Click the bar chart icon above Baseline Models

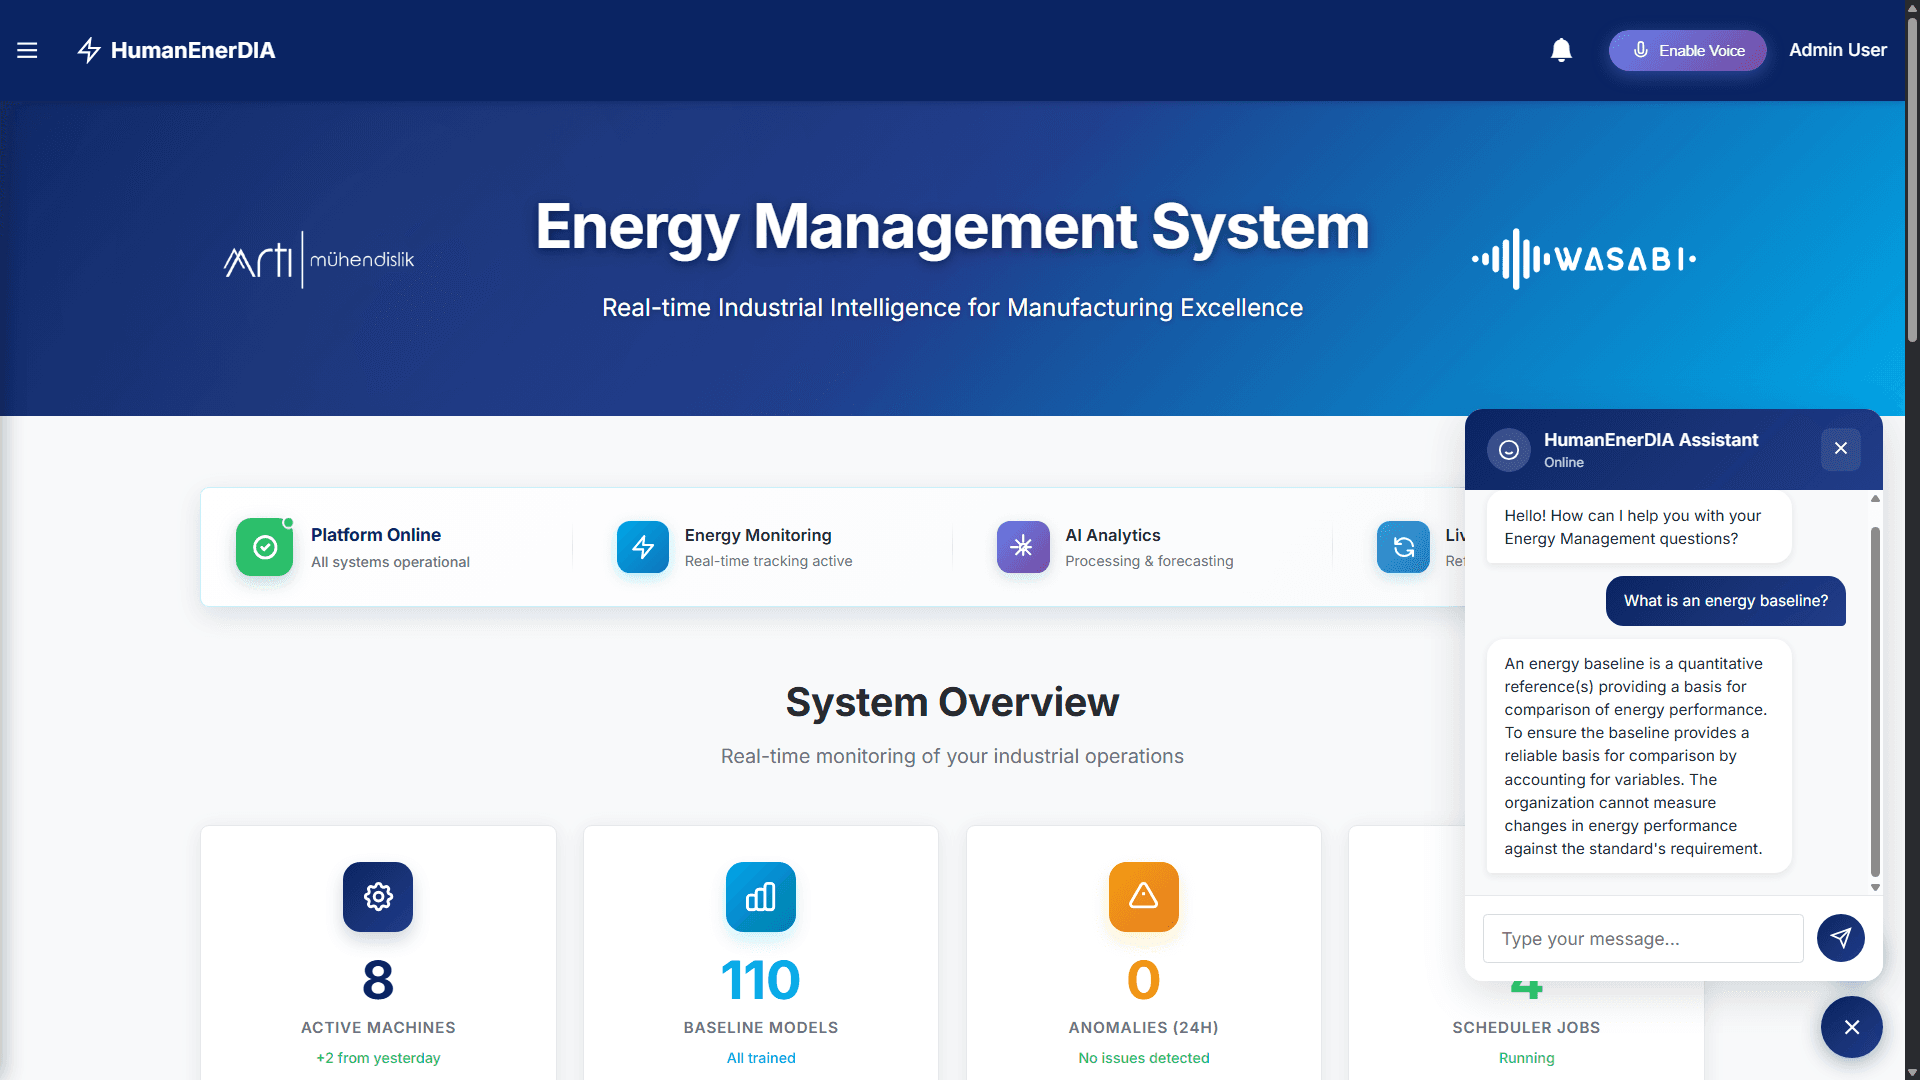tap(760, 897)
